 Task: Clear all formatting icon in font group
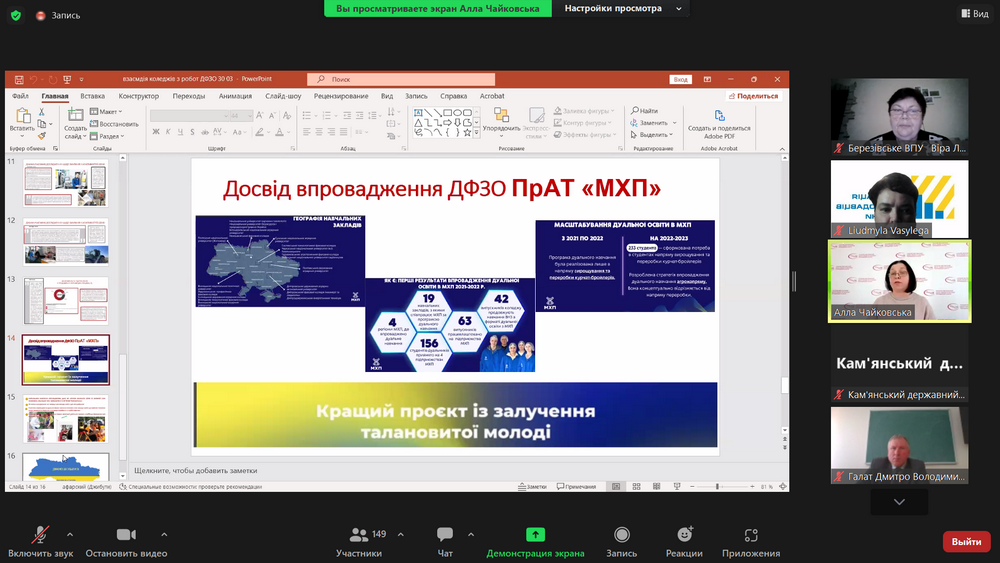pyautogui.click(x=287, y=115)
